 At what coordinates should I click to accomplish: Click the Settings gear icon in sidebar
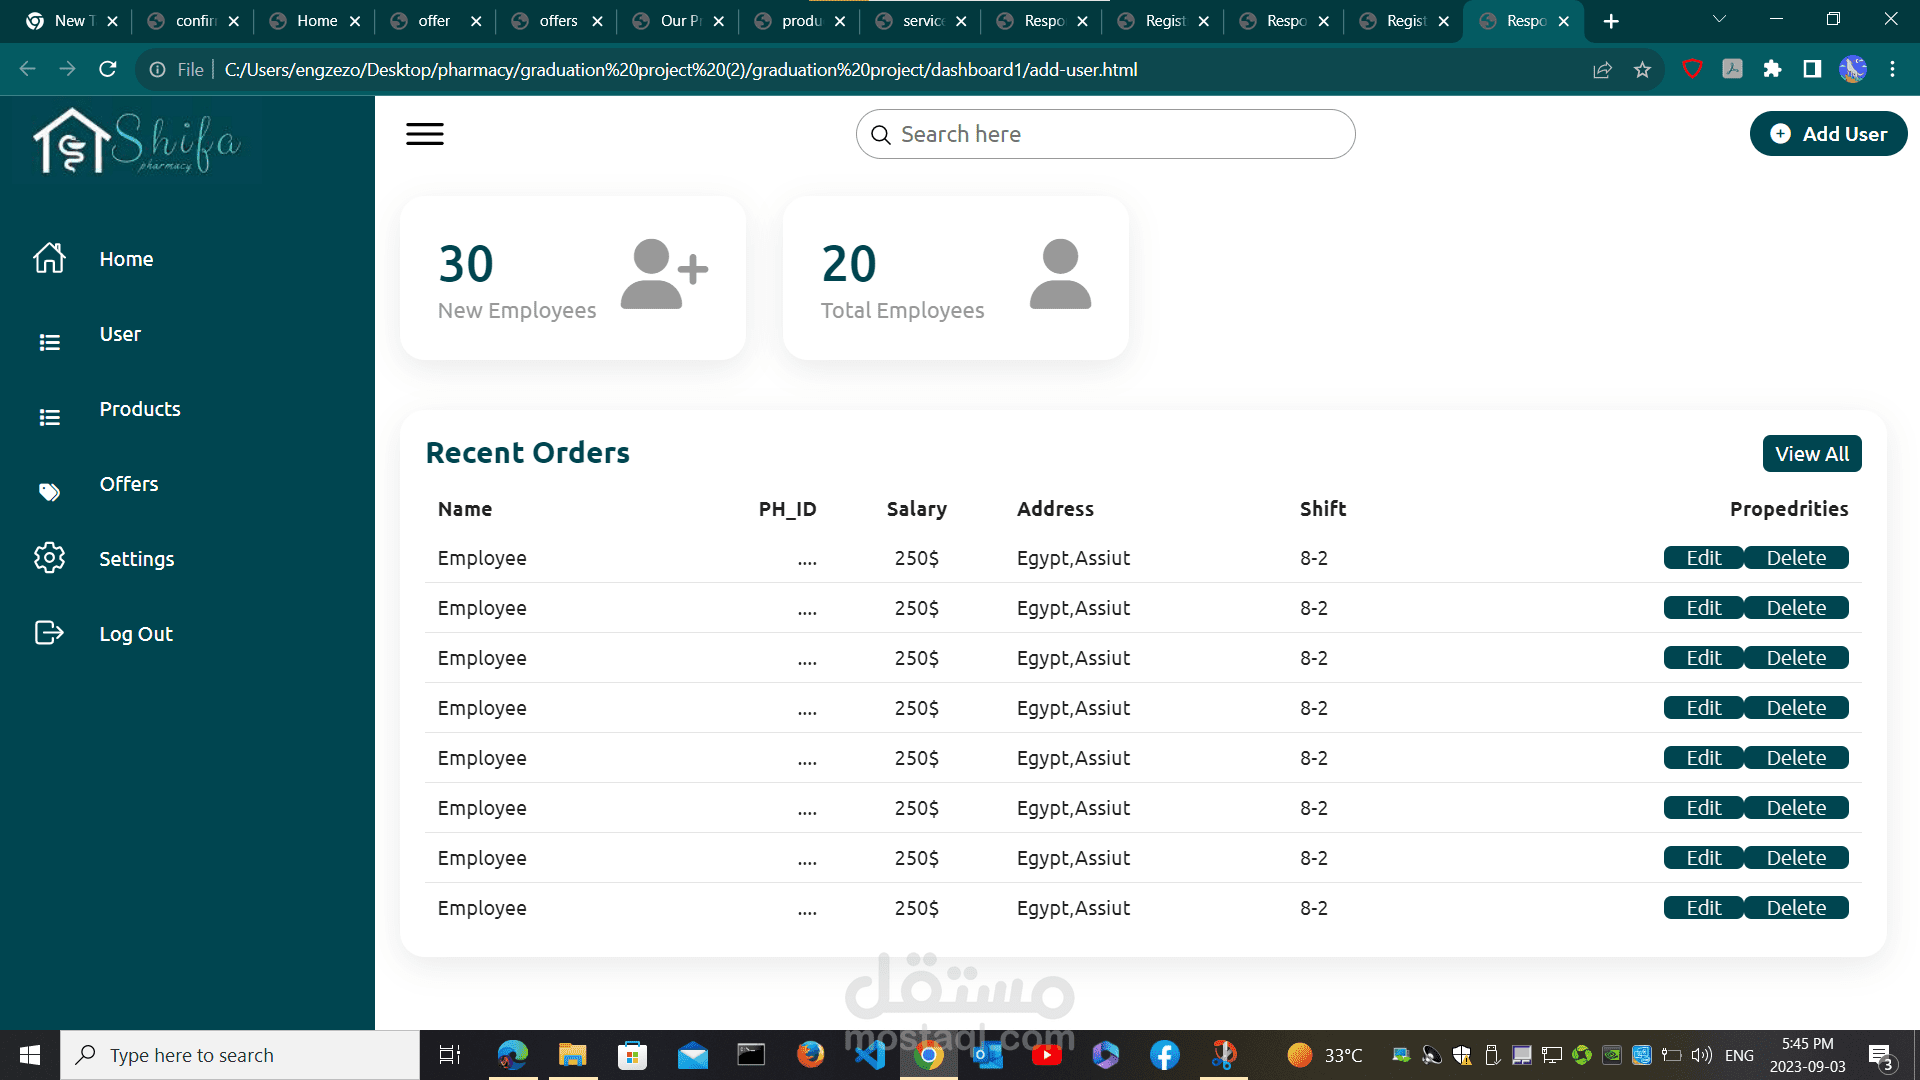pyautogui.click(x=49, y=558)
